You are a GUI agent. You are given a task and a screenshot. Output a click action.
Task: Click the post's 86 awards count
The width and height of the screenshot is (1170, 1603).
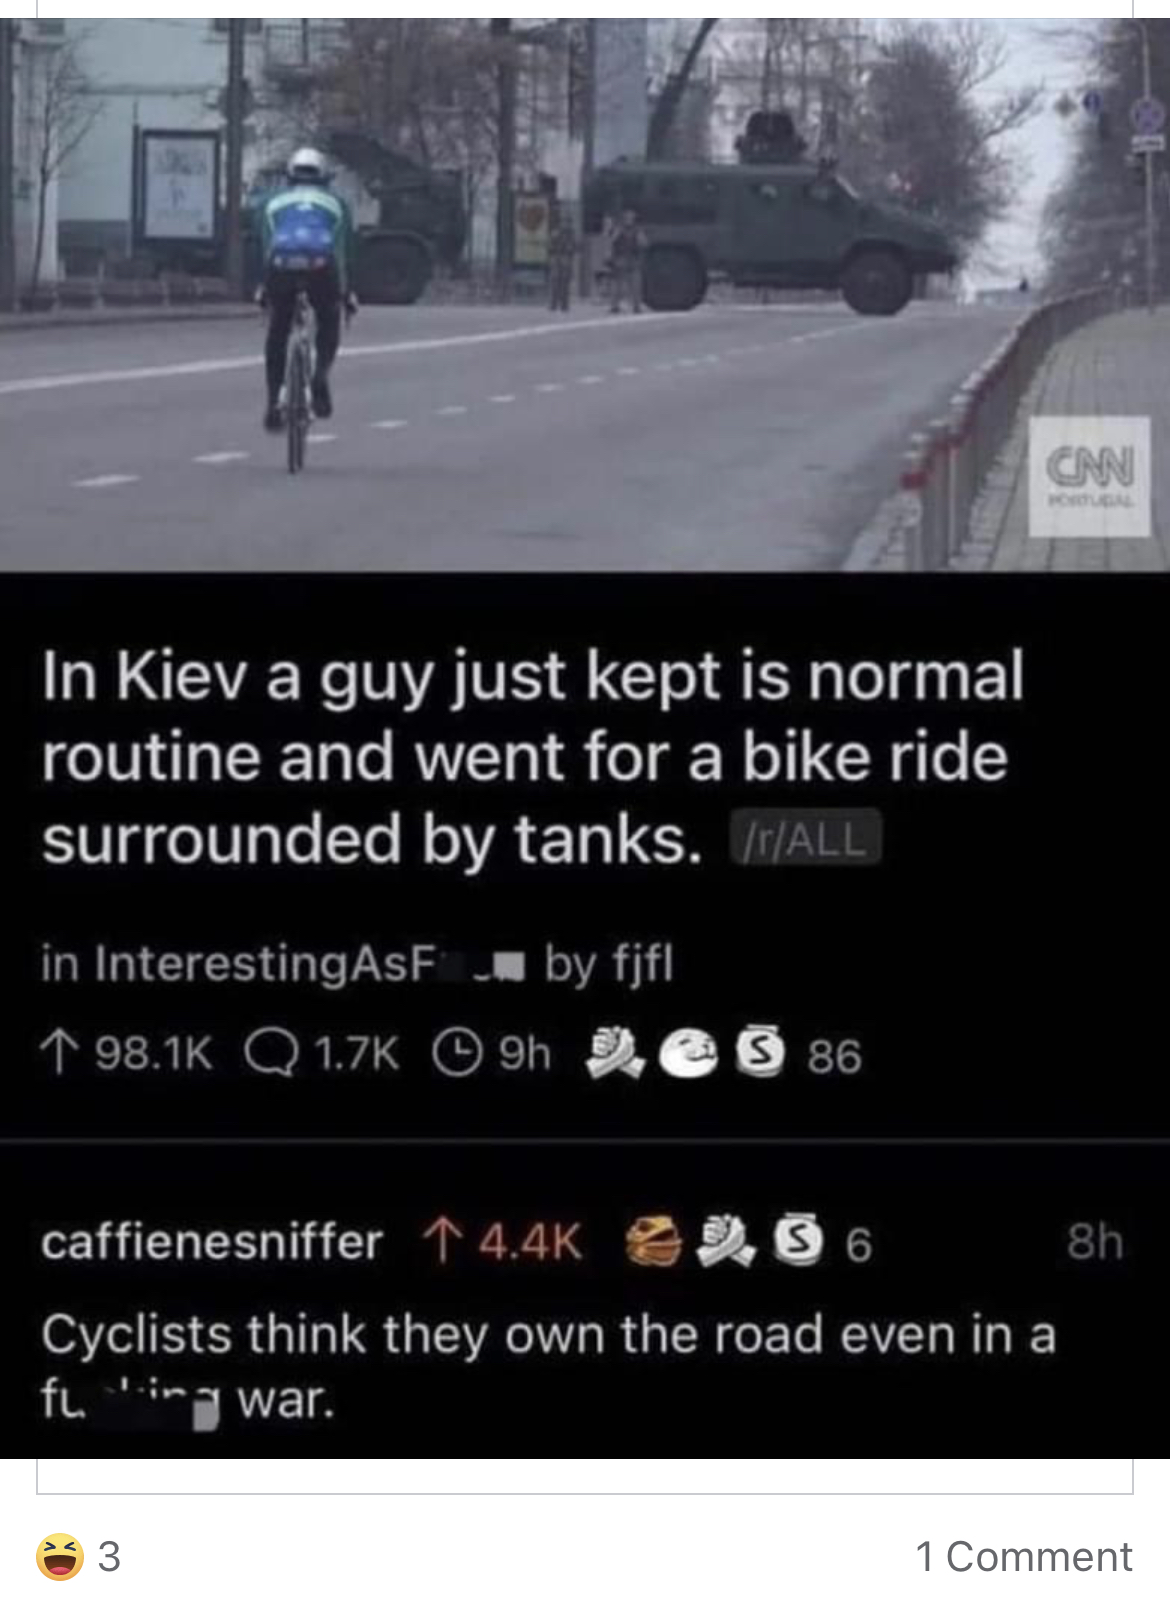point(834,1056)
